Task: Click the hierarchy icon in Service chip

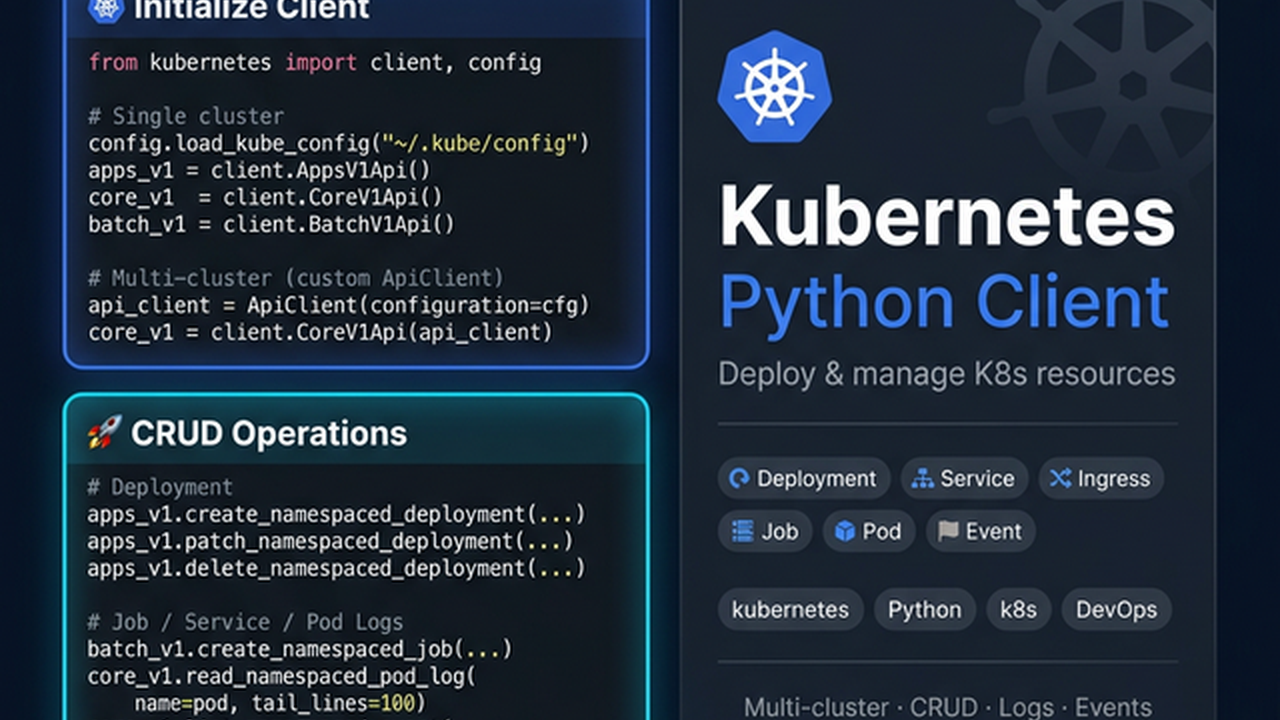Action: tap(923, 479)
